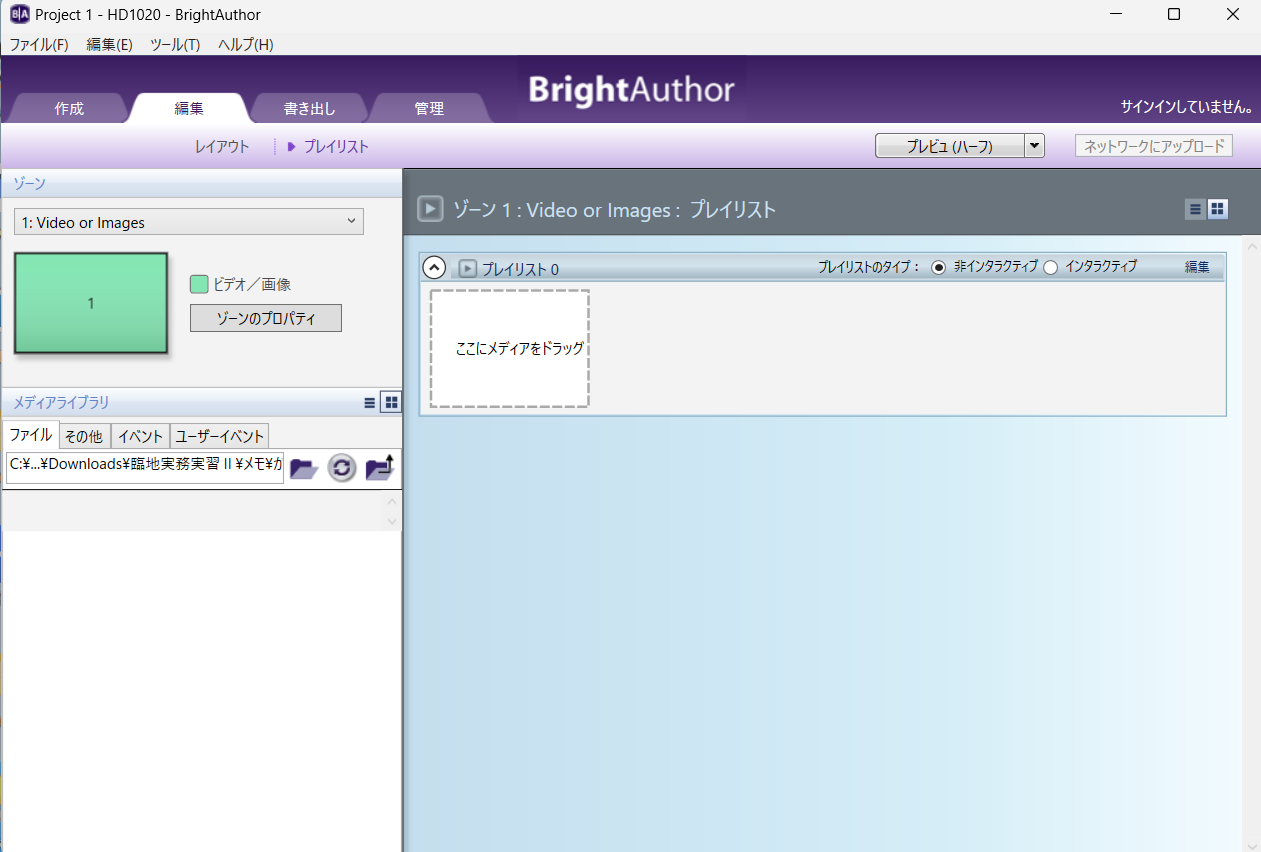This screenshot has height=852, width=1261.
Task: Click the export folder icon with arrow
Action: [379, 467]
